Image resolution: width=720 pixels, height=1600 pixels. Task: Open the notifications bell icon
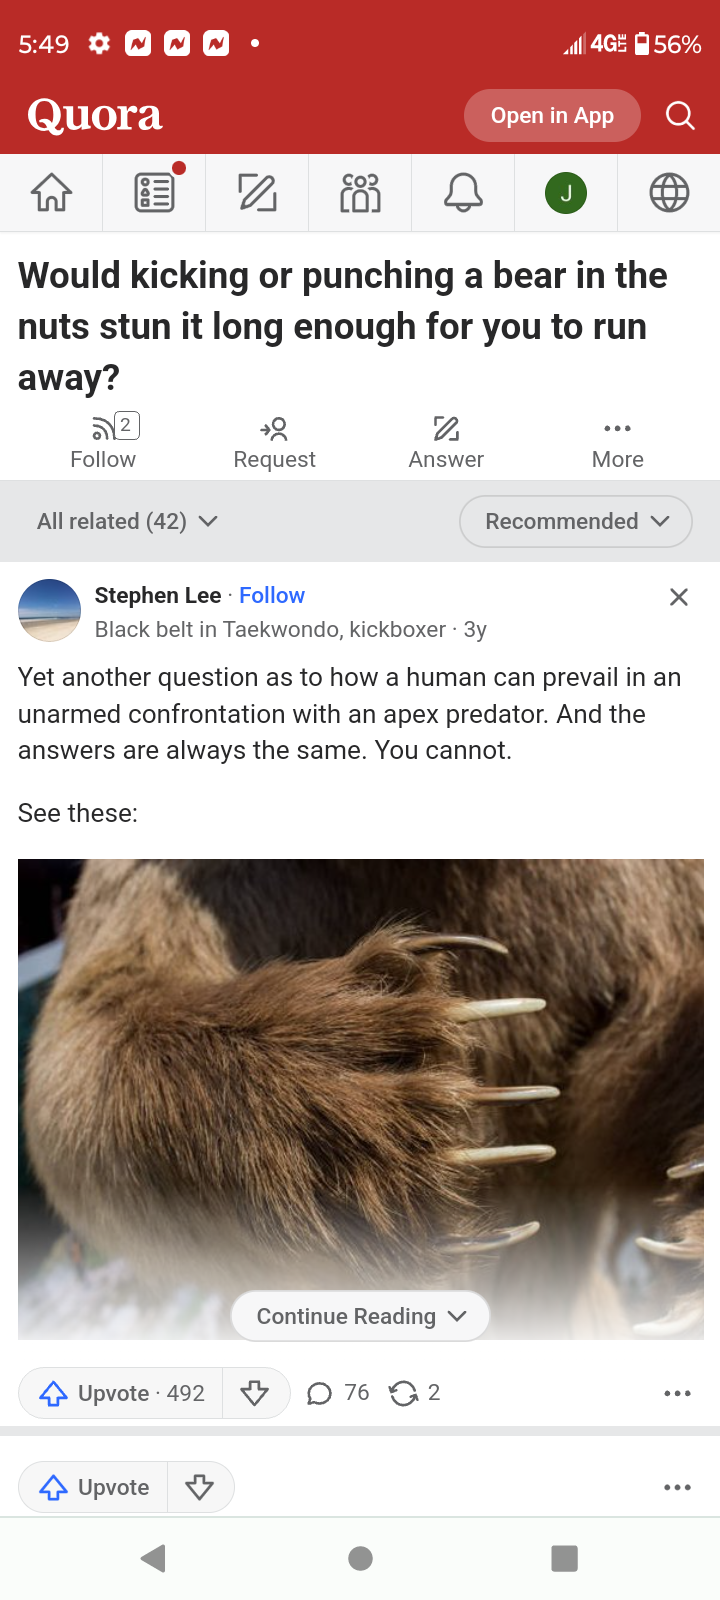pyautogui.click(x=463, y=192)
